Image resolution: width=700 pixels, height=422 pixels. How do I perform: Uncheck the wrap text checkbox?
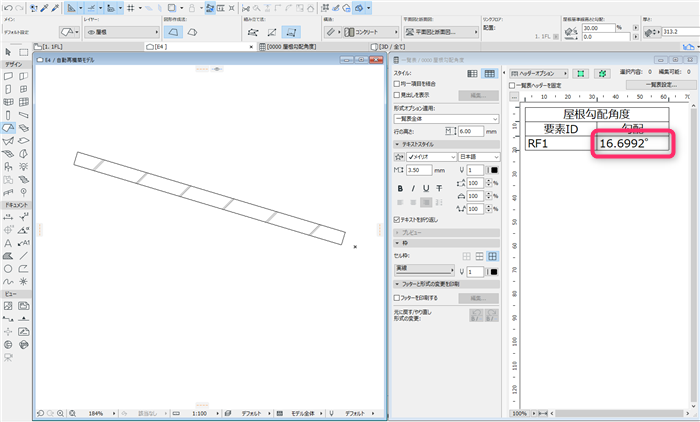point(396,220)
